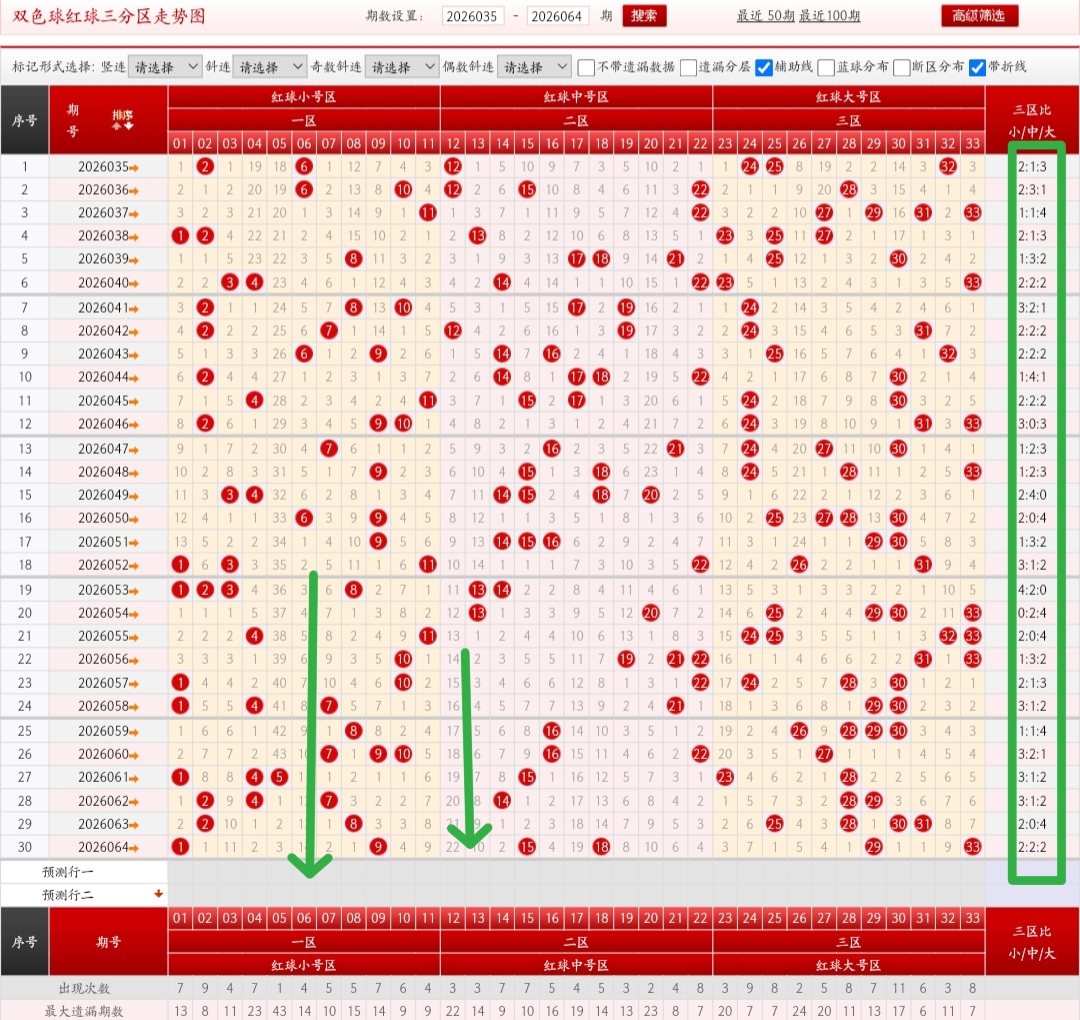Click the start period field showing 2026035
This screenshot has width=1080, height=1020.
click(x=471, y=16)
